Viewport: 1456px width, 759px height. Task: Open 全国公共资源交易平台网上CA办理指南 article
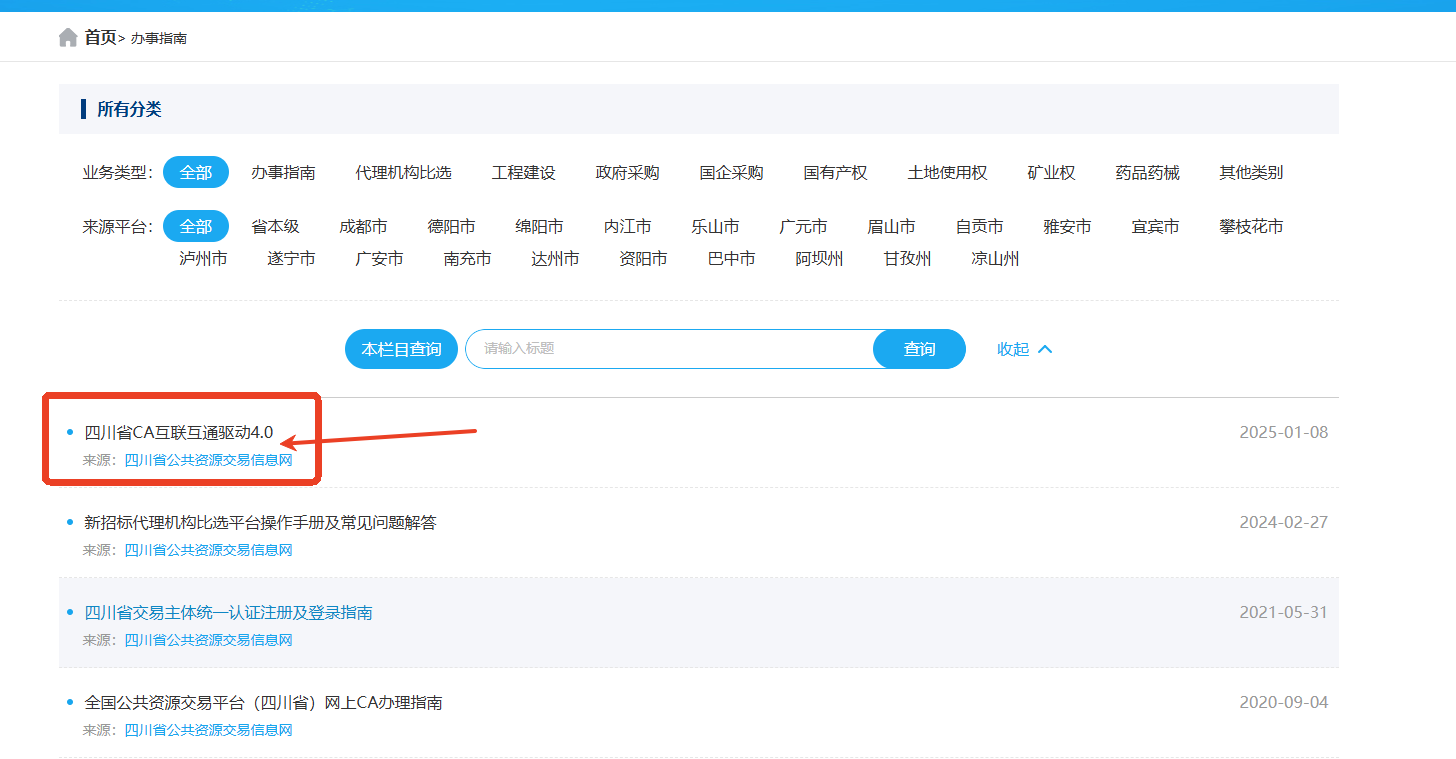[x=263, y=702]
